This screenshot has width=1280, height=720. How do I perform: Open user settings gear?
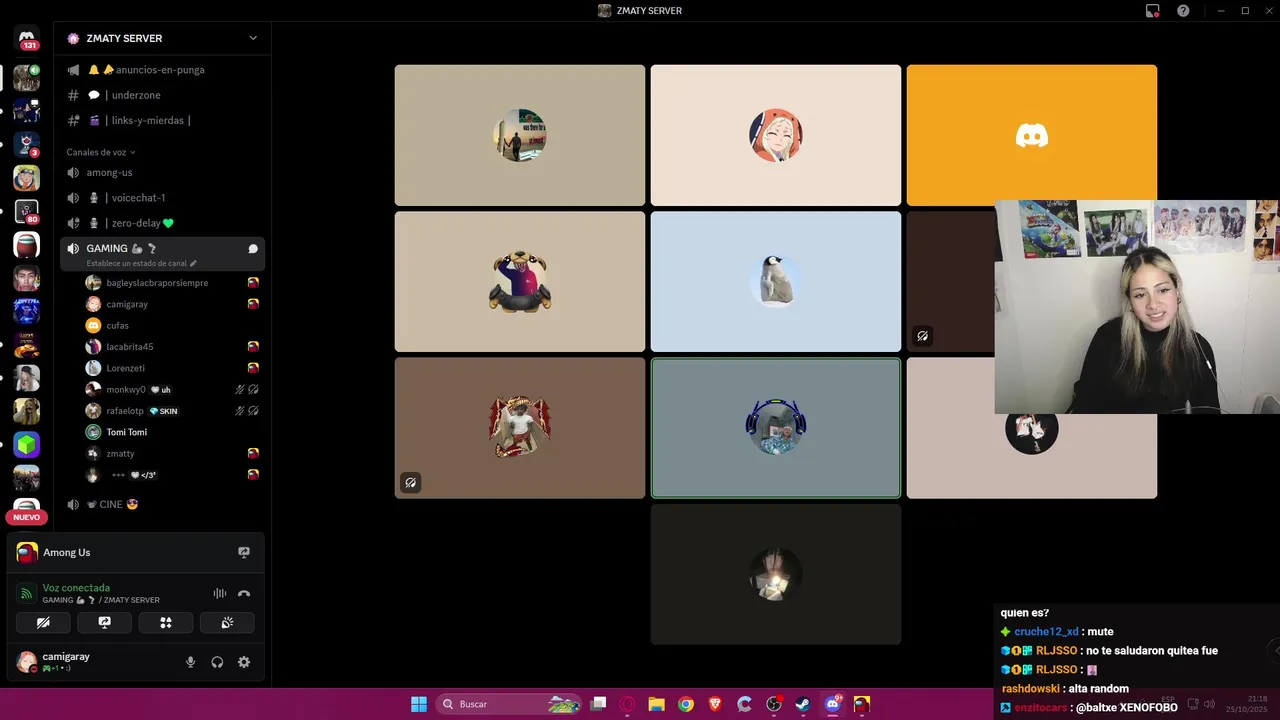point(244,662)
